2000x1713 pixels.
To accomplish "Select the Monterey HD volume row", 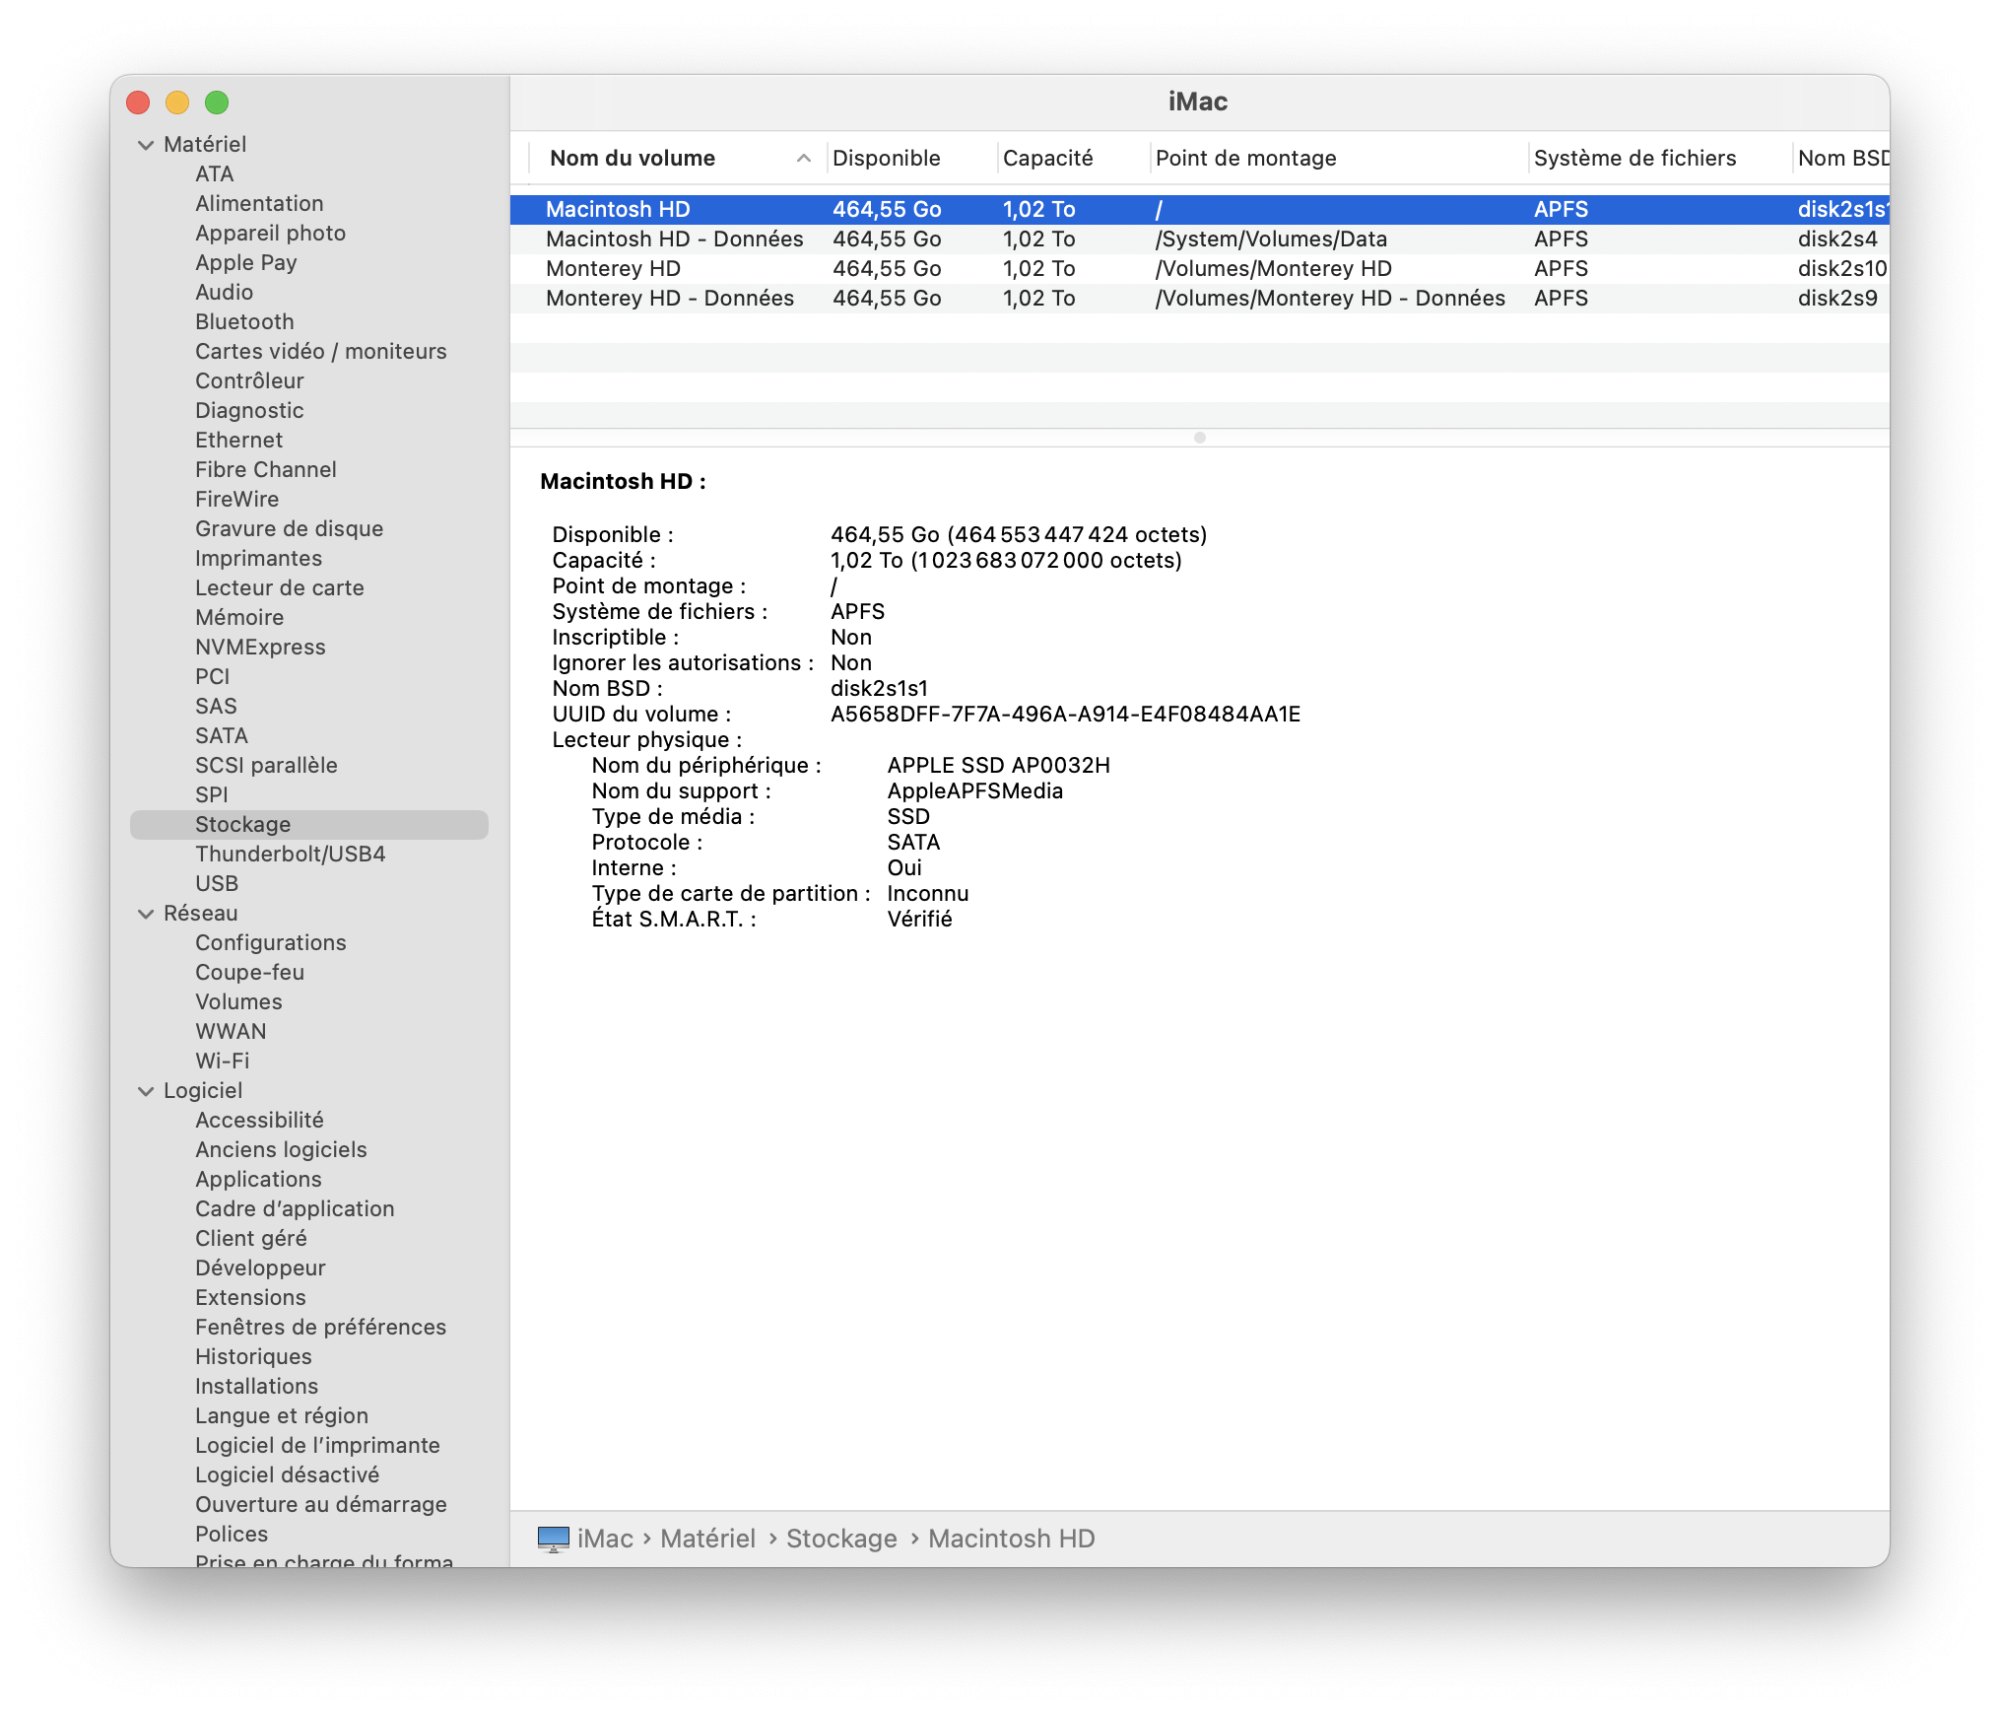I will 613,269.
